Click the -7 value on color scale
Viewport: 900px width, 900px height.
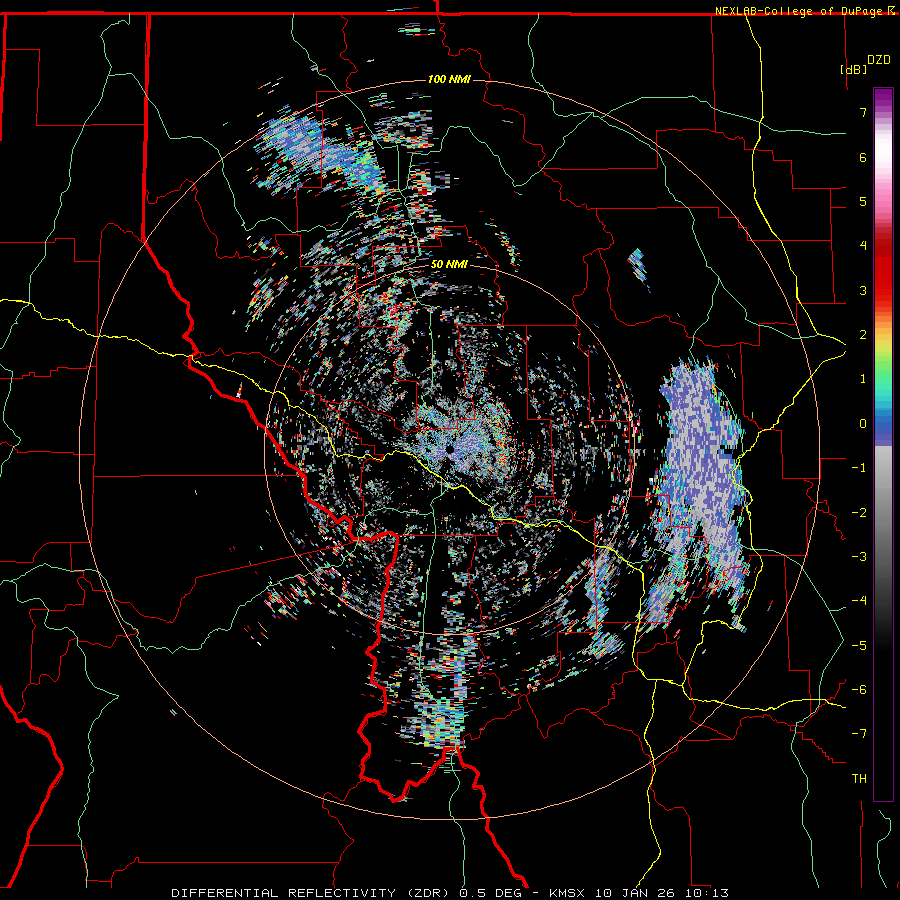(x=859, y=734)
